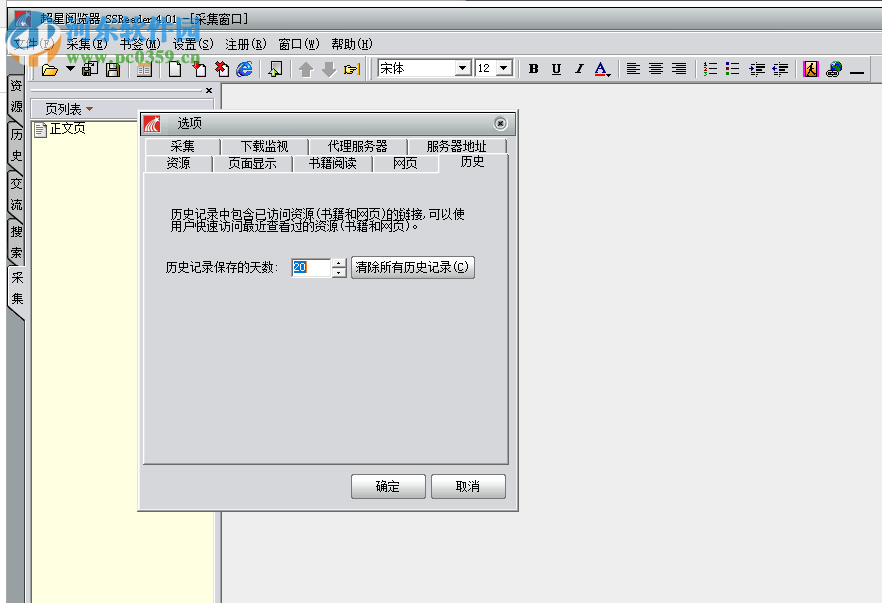Close the 选项 dialog
Viewport: 882px width, 603px height.
point(500,123)
